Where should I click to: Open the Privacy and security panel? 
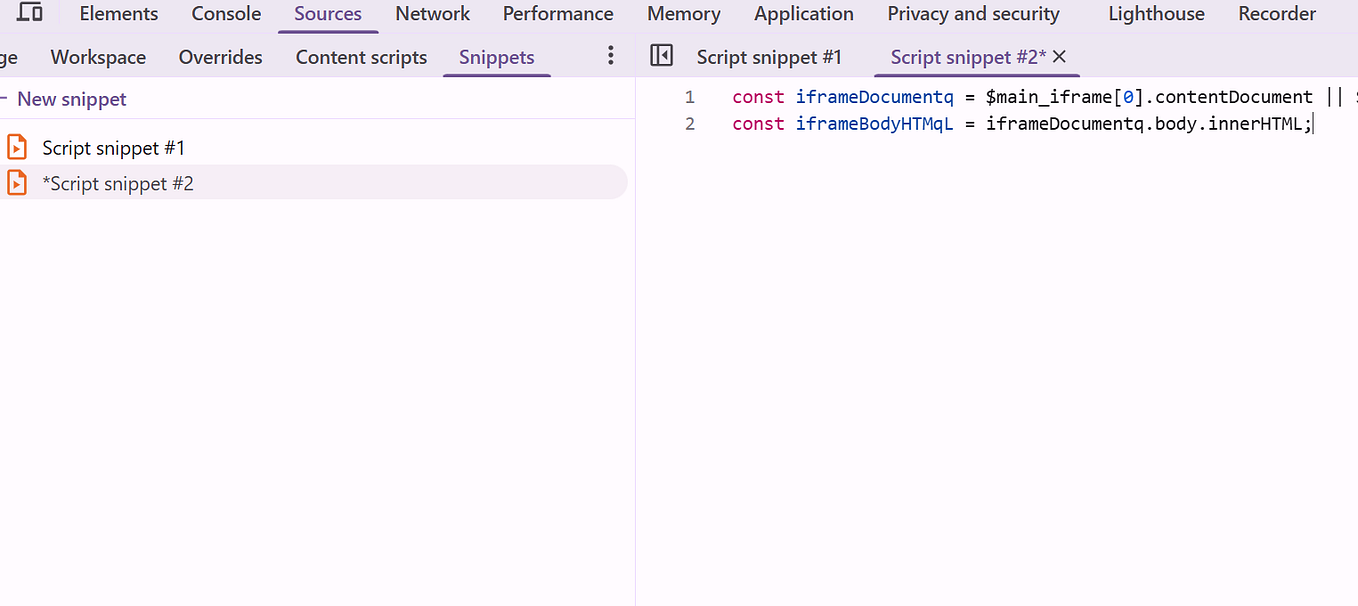tap(972, 13)
